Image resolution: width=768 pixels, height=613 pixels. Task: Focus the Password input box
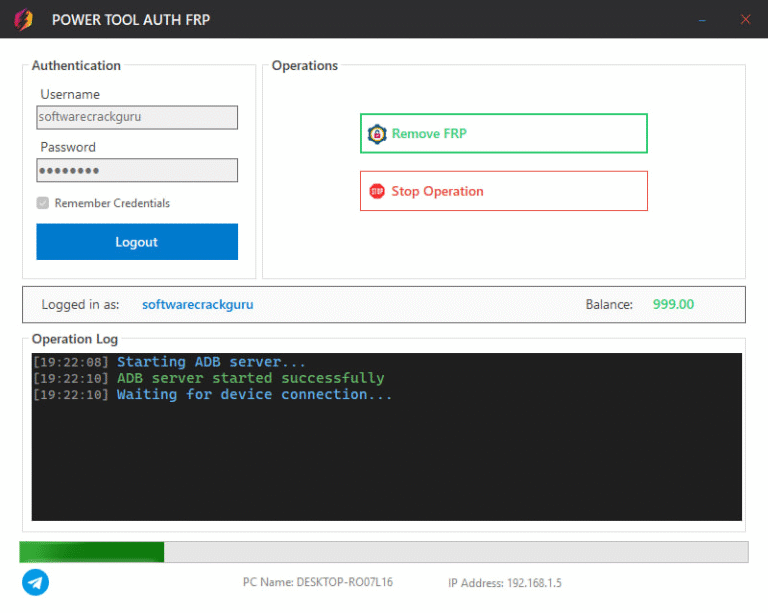pos(137,170)
